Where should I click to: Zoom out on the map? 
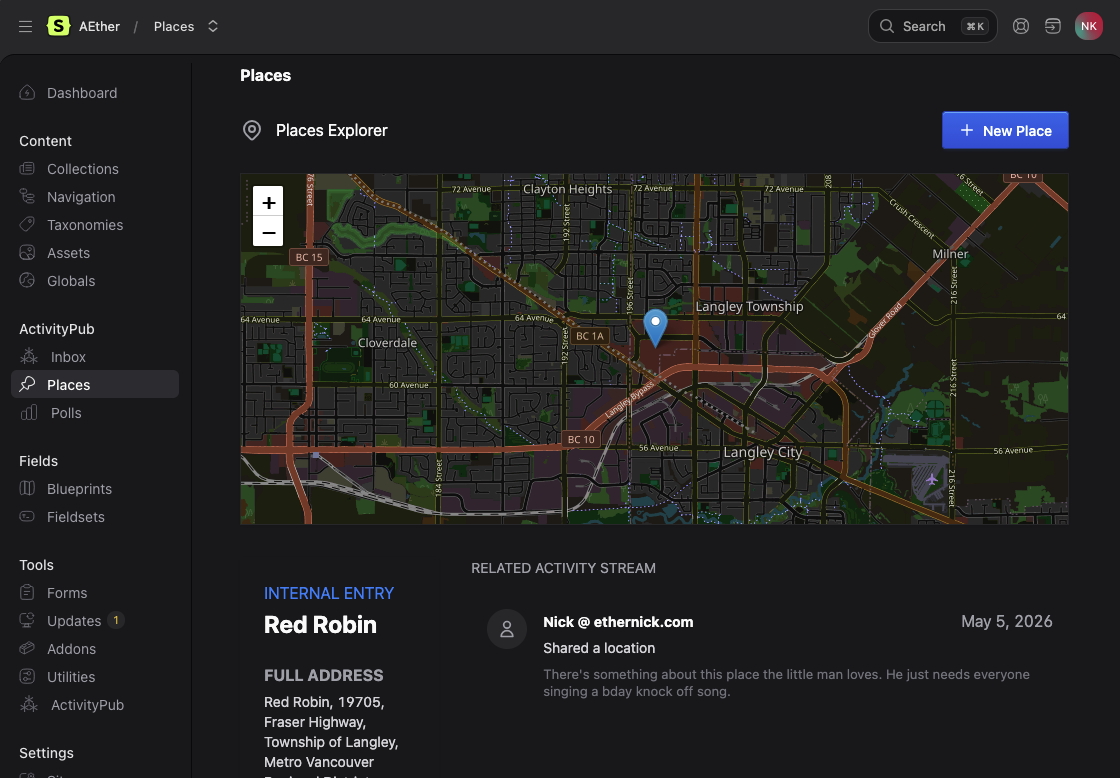[x=269, y=232]
